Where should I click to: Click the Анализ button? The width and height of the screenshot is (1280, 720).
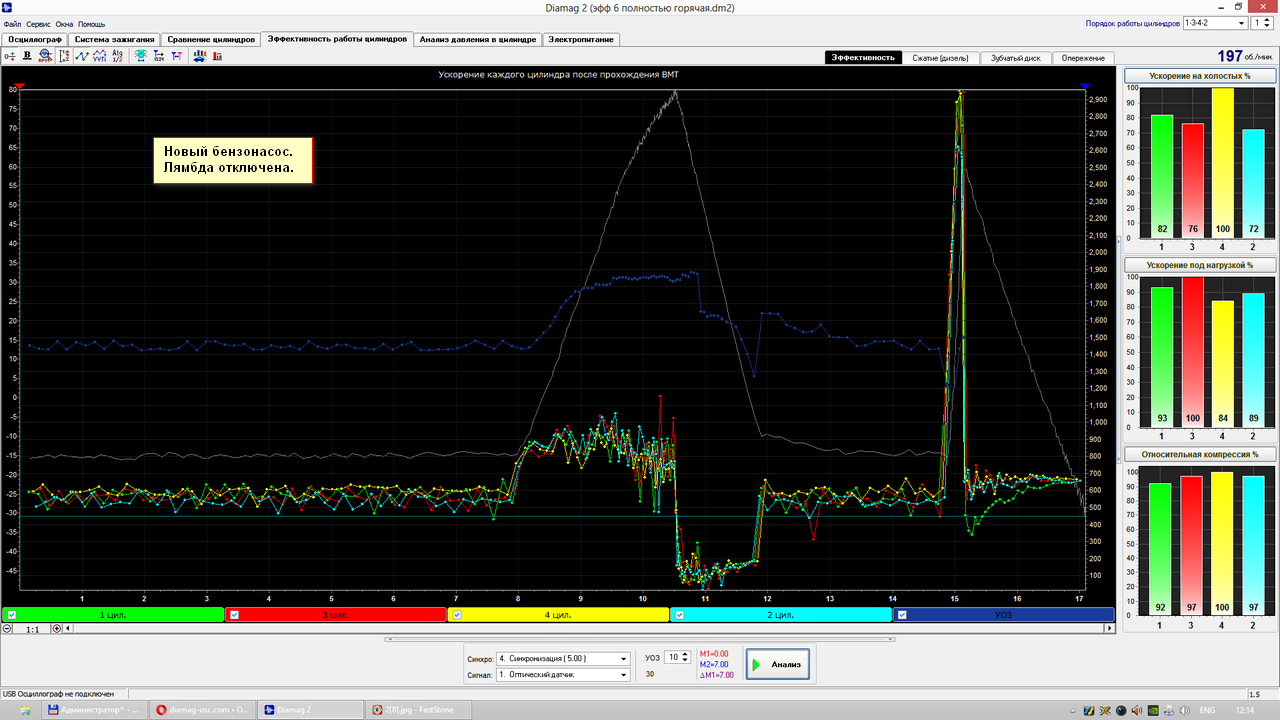(x=777, y=664)
